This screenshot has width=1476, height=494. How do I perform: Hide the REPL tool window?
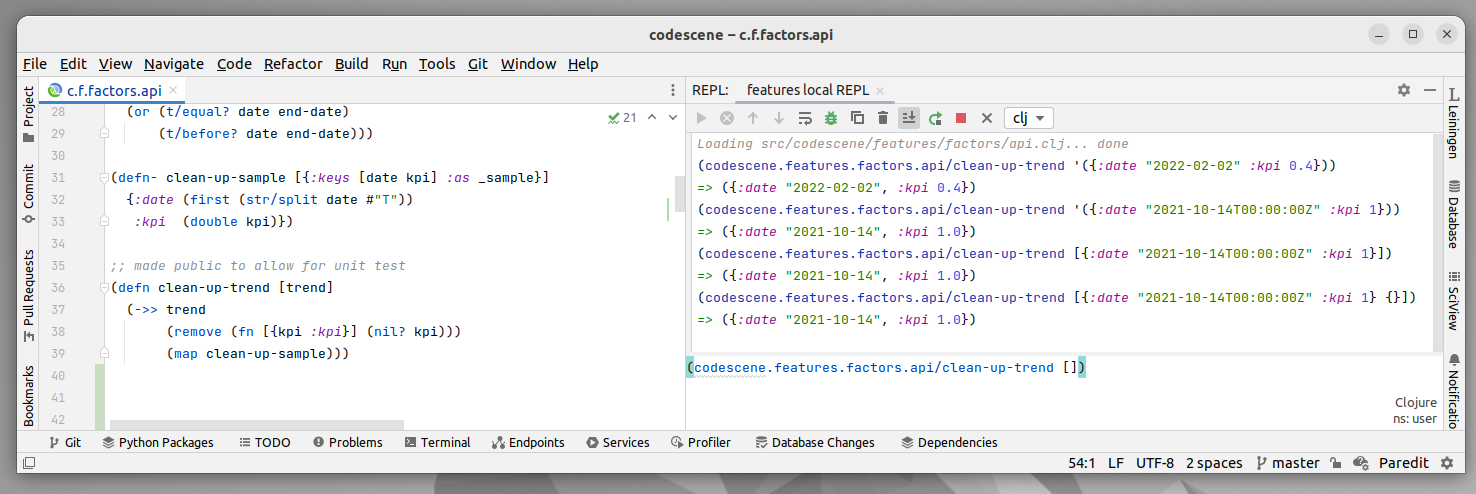point(1430,90)
